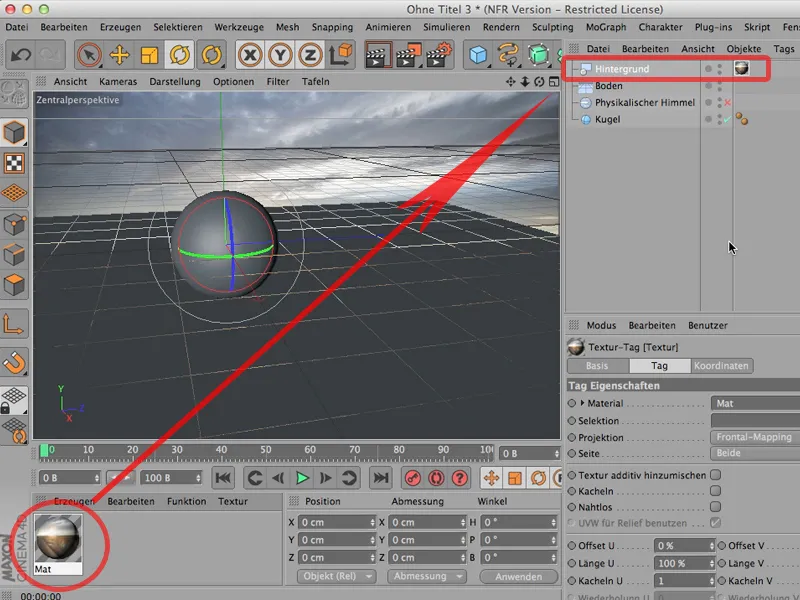Image resolution: width=800 pixels, height=600 pixels.
Task: Click the Hintergrund texture tag
Action: coord(741,68)
